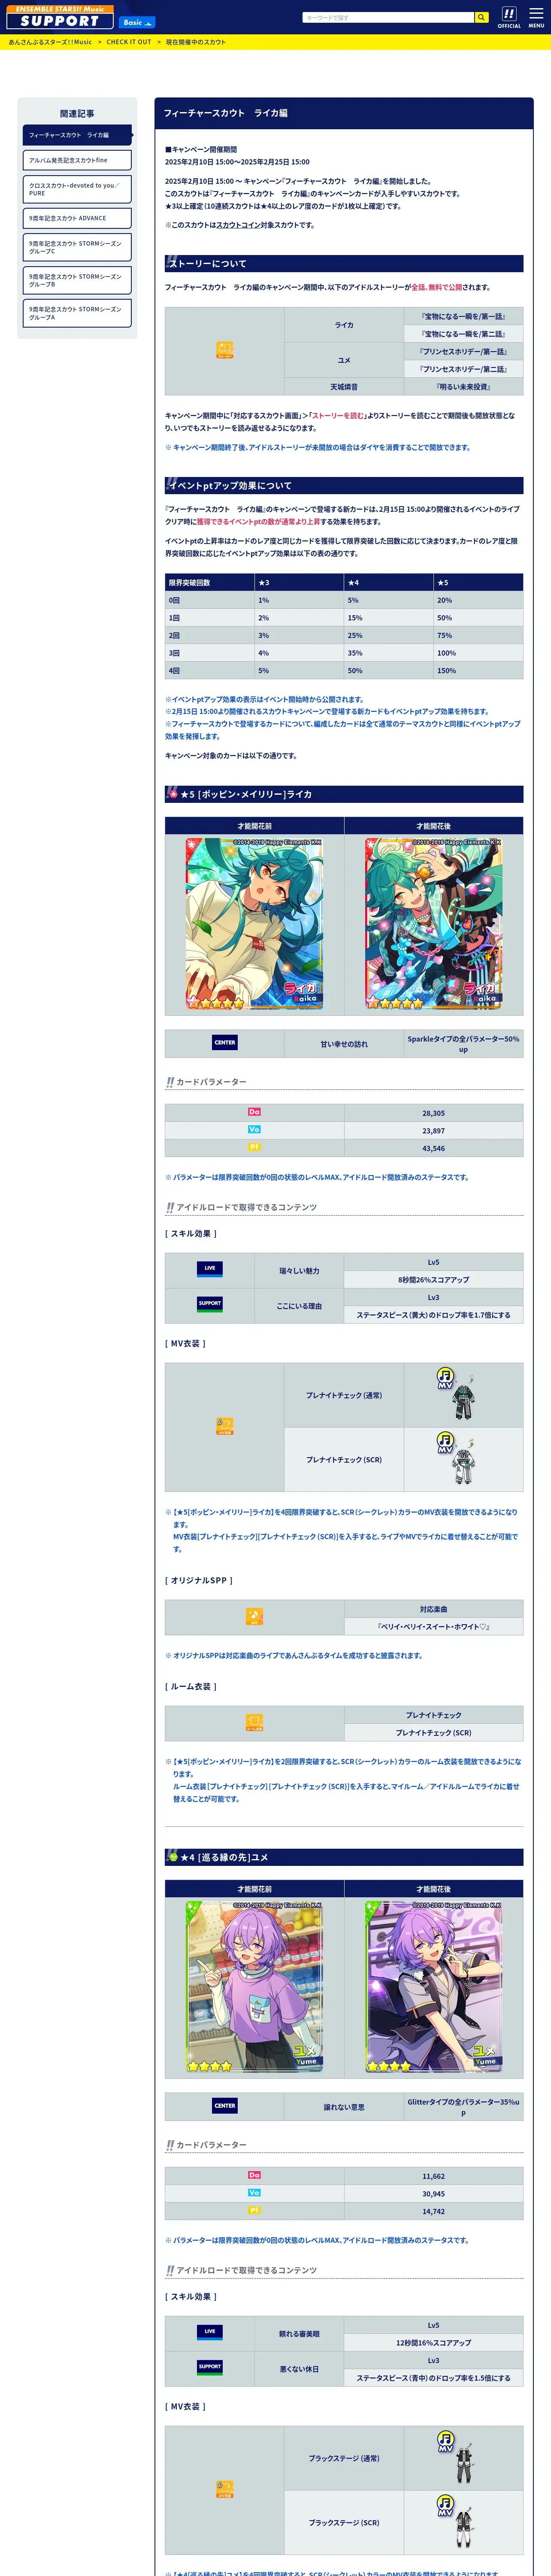Click the 12秒間16%スコアアップ skill effect
This screenshot has height=2576, width=551.
(x=433, y=2342)
